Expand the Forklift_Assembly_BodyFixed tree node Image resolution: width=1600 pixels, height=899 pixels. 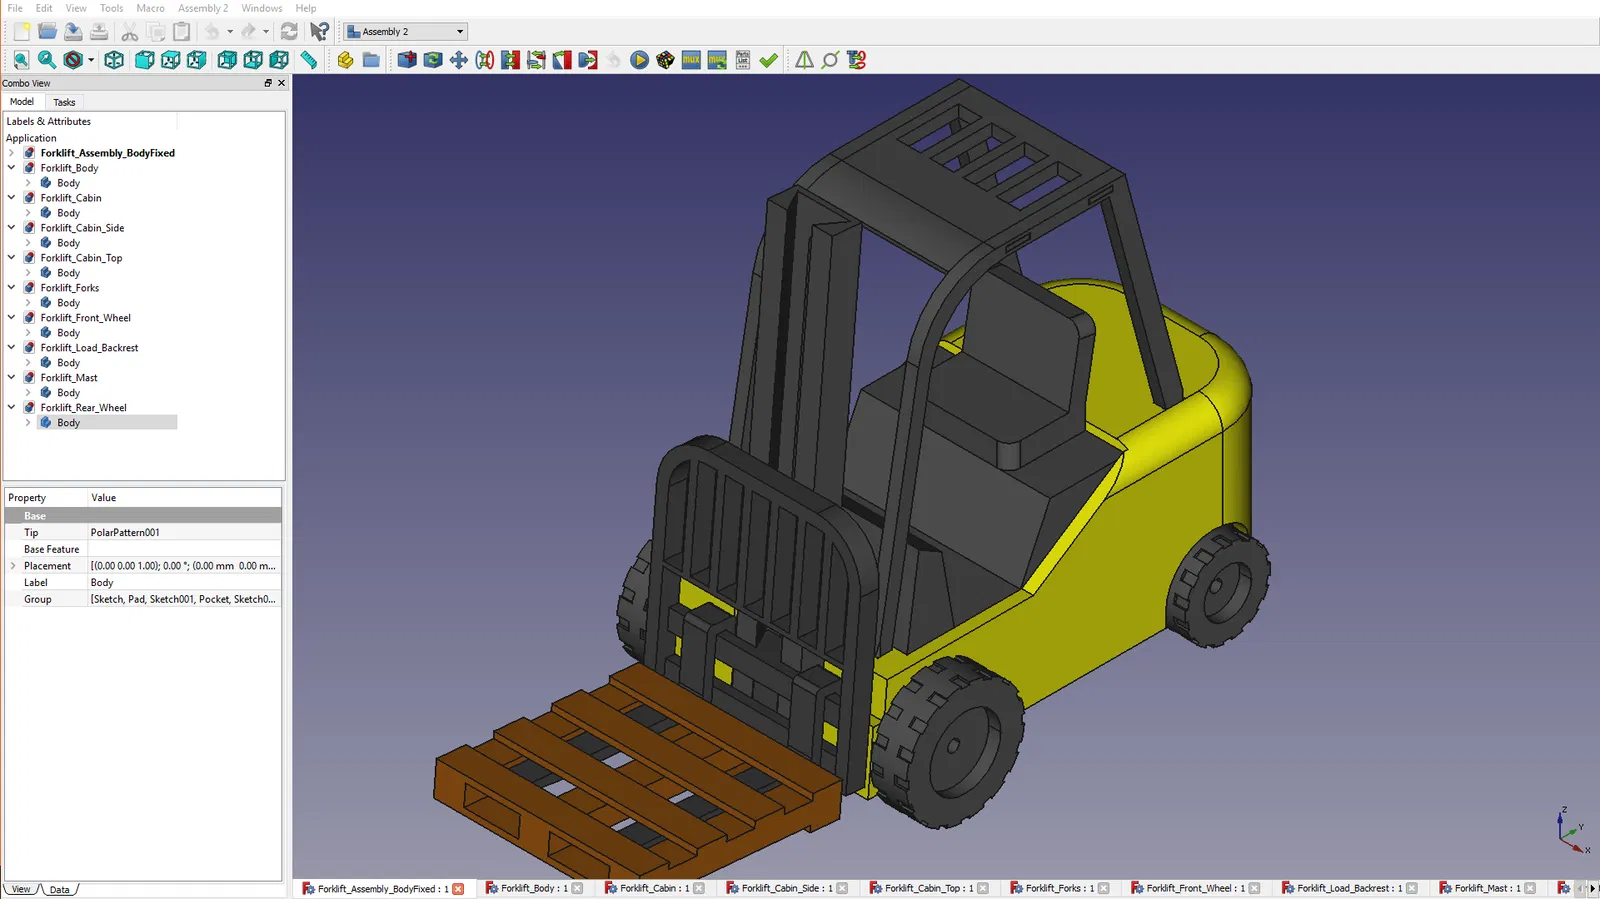click(x=12, y=153)
